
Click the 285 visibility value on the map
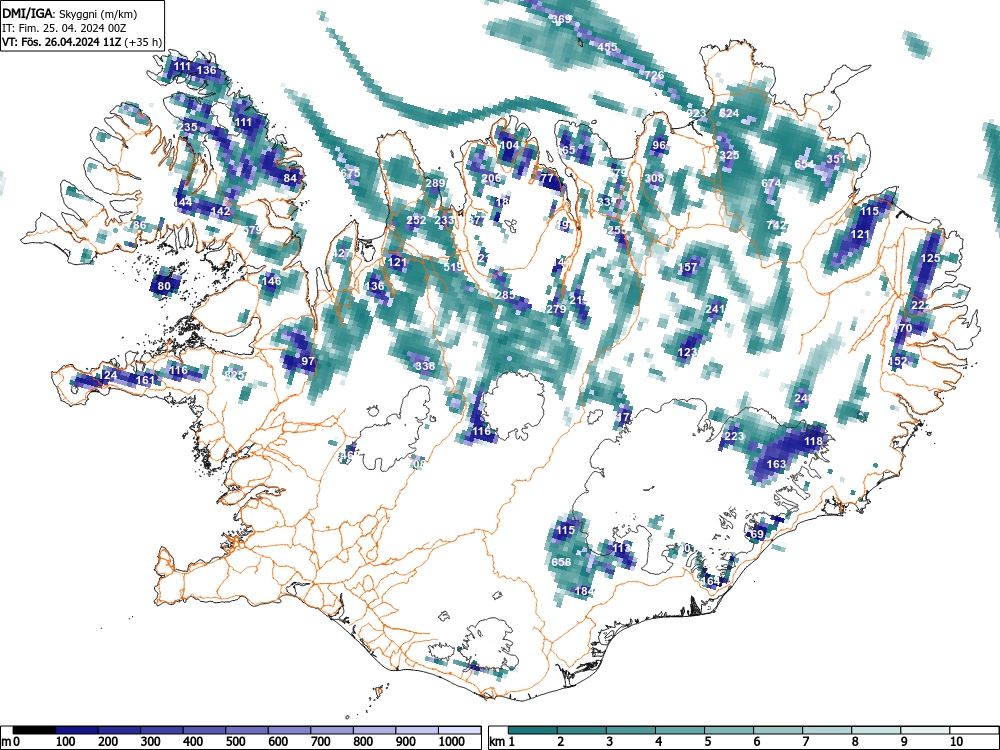point(505,295)
